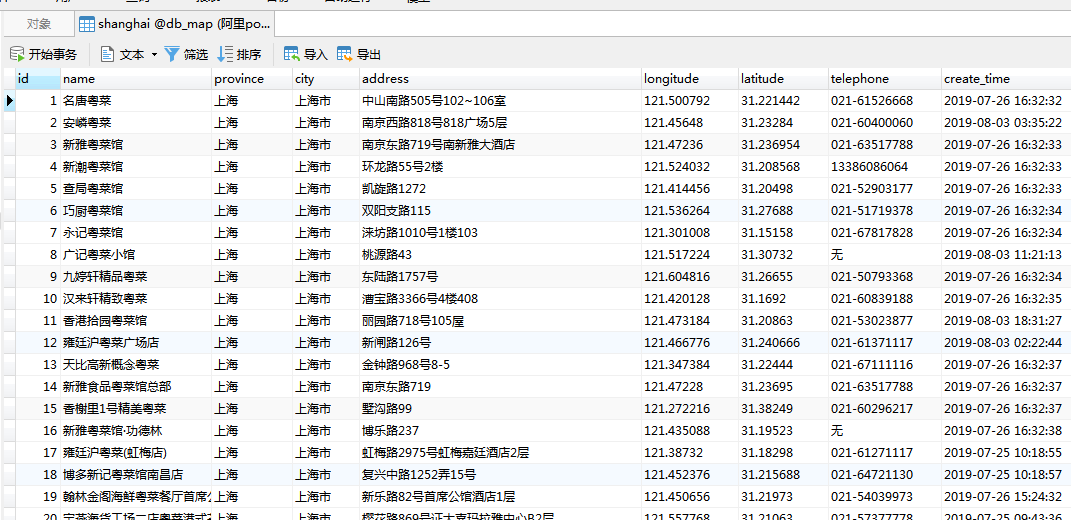The width and height of the screenshot is (1071, 520).
Task: Select name cell 巧厨粤菜馆
Action: pyautogui.click(x=136, y=211)
